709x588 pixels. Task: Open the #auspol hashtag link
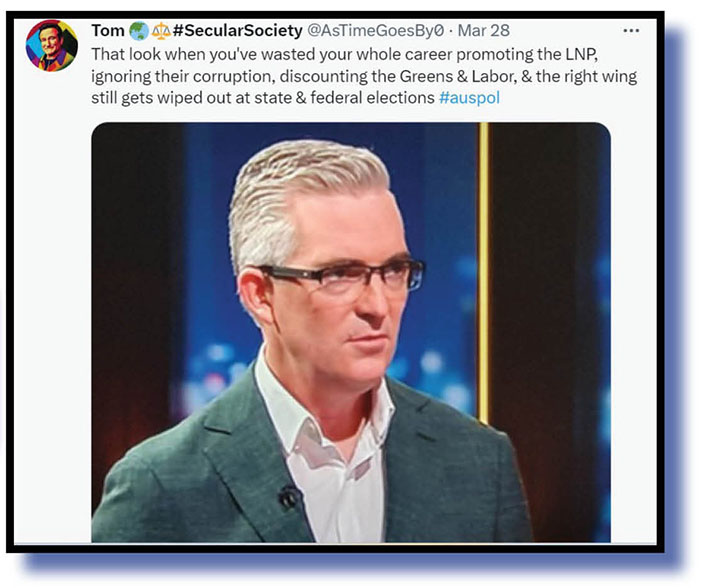click(x=469, y=98)
